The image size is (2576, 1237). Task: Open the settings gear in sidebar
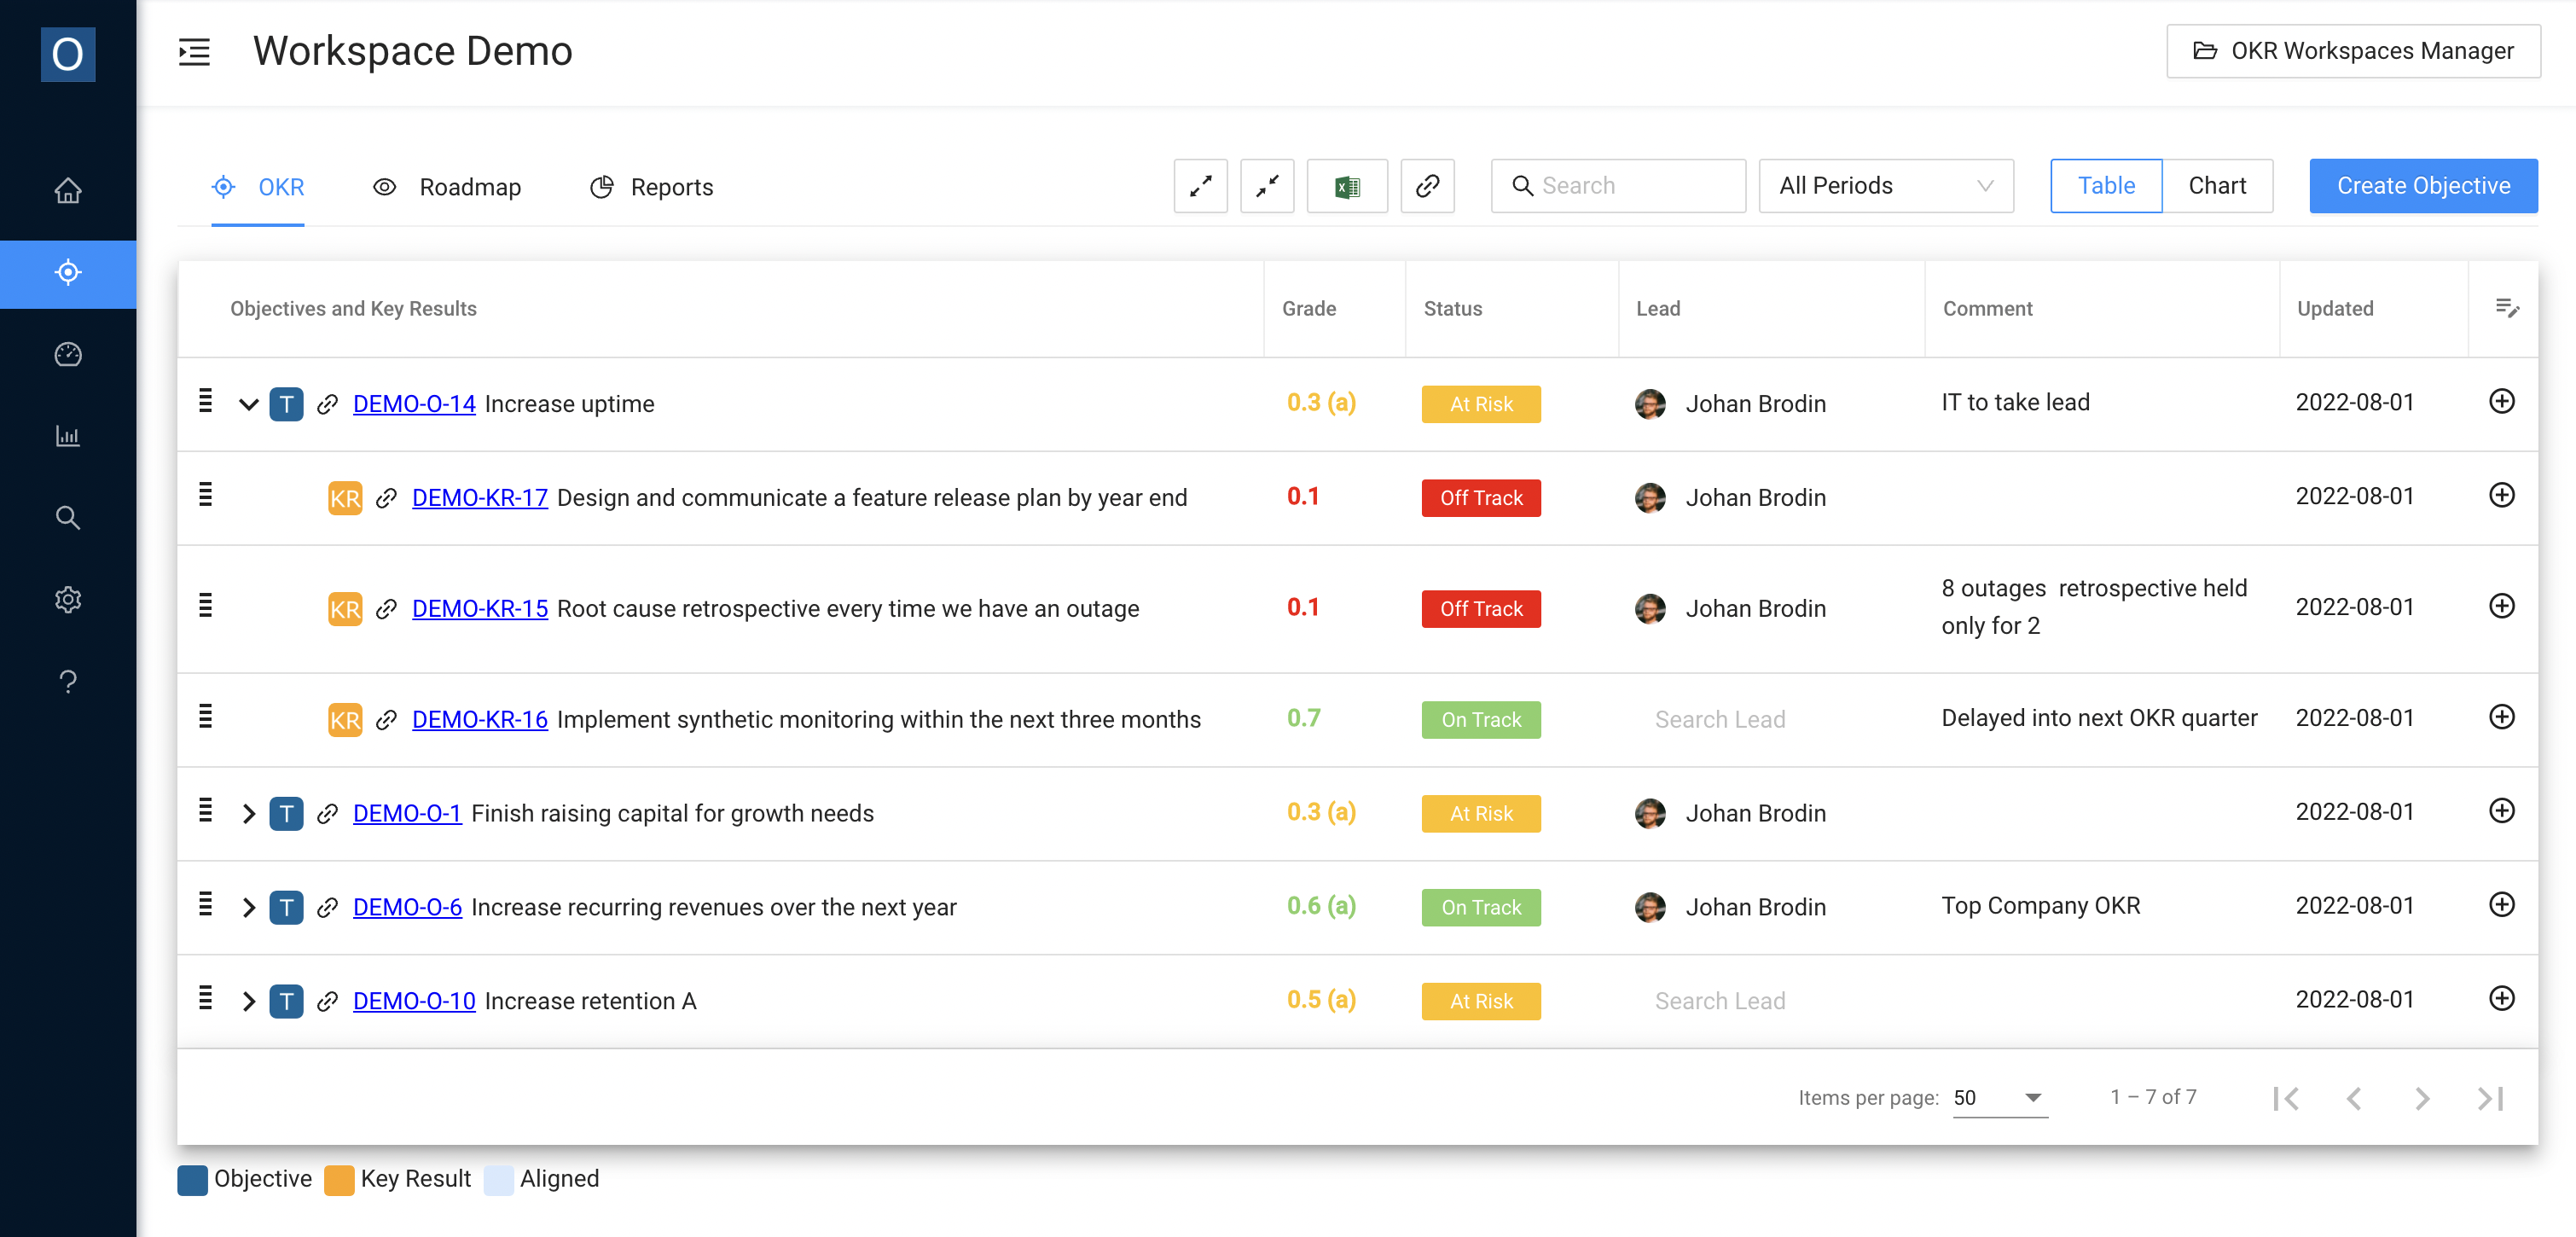coord(68,600)
